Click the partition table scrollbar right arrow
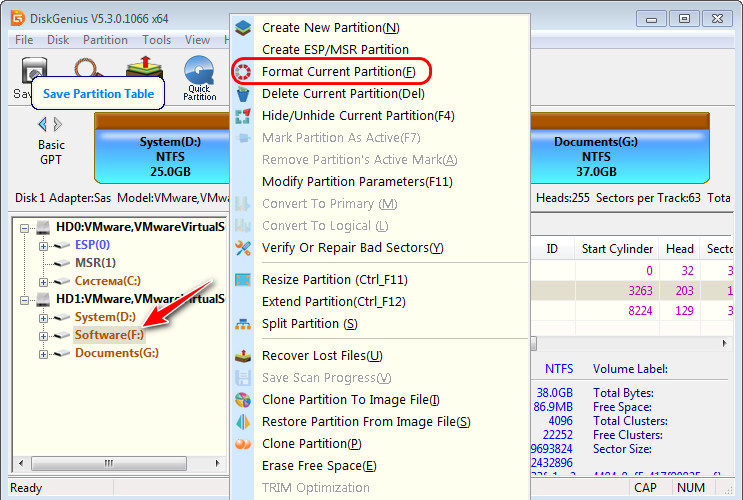The width and height of the screenshot is (743, 500). pos(725,343)
